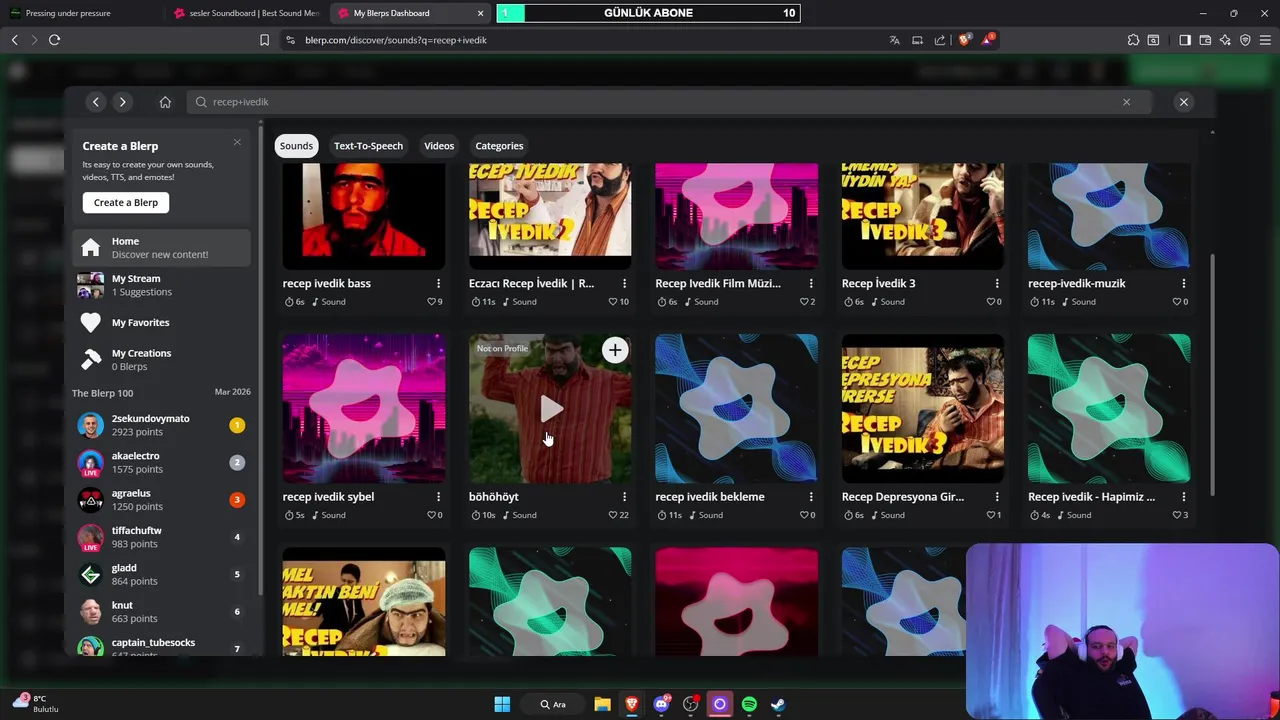1280x720 pixels.
Task: Open agraelus leaderboard entry
Action: click(x=161, y=499)
